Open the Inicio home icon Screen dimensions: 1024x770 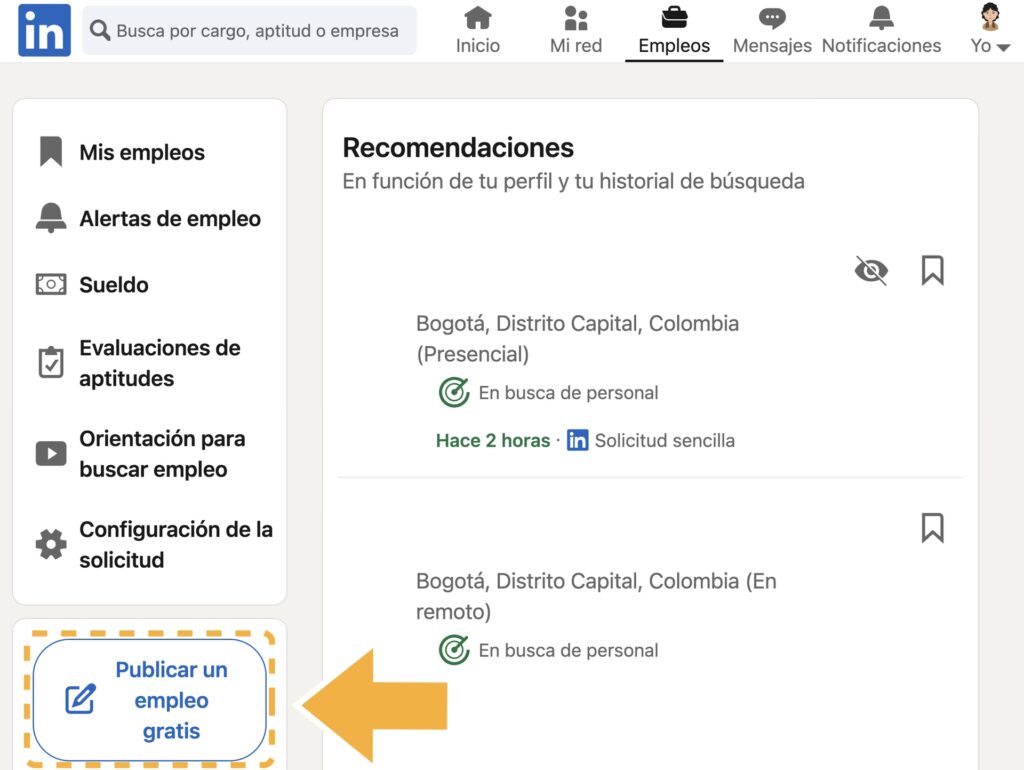point(478,18)
